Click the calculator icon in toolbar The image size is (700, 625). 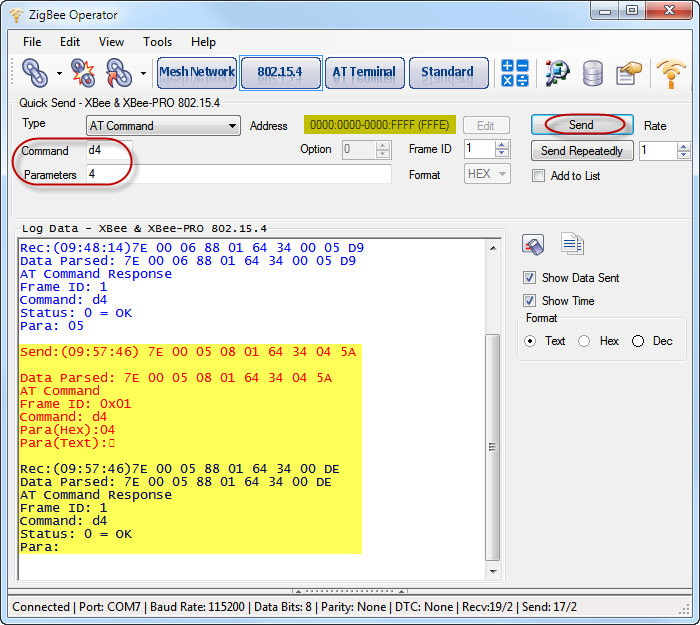(514, 73)
